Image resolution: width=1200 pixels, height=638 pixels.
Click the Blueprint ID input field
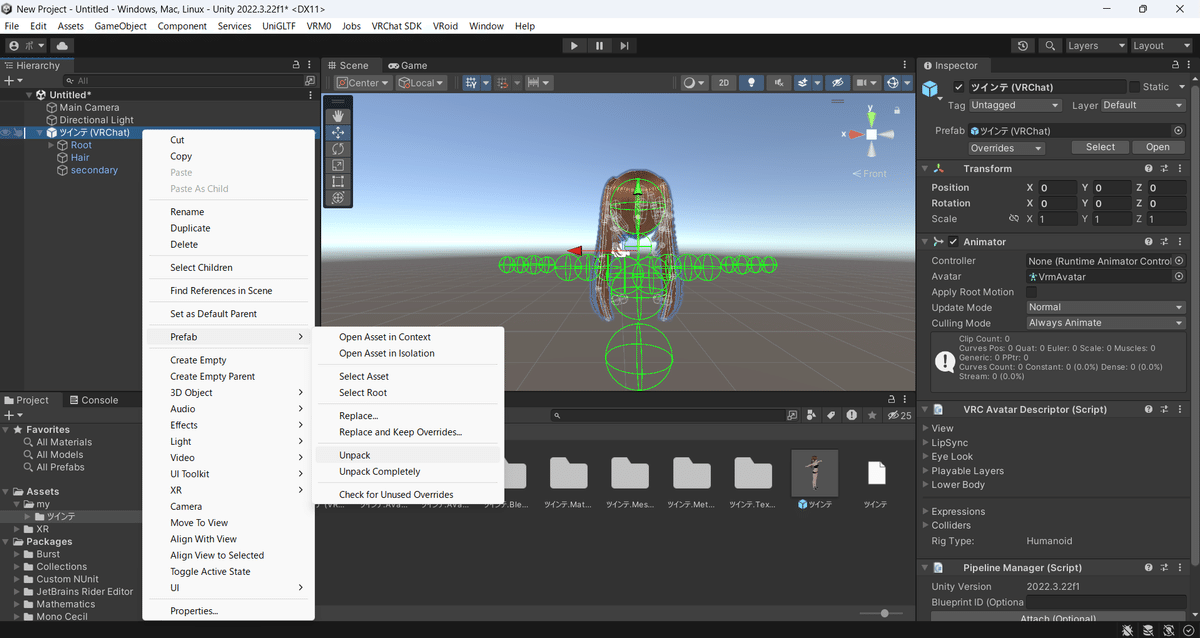[1107, 602]
